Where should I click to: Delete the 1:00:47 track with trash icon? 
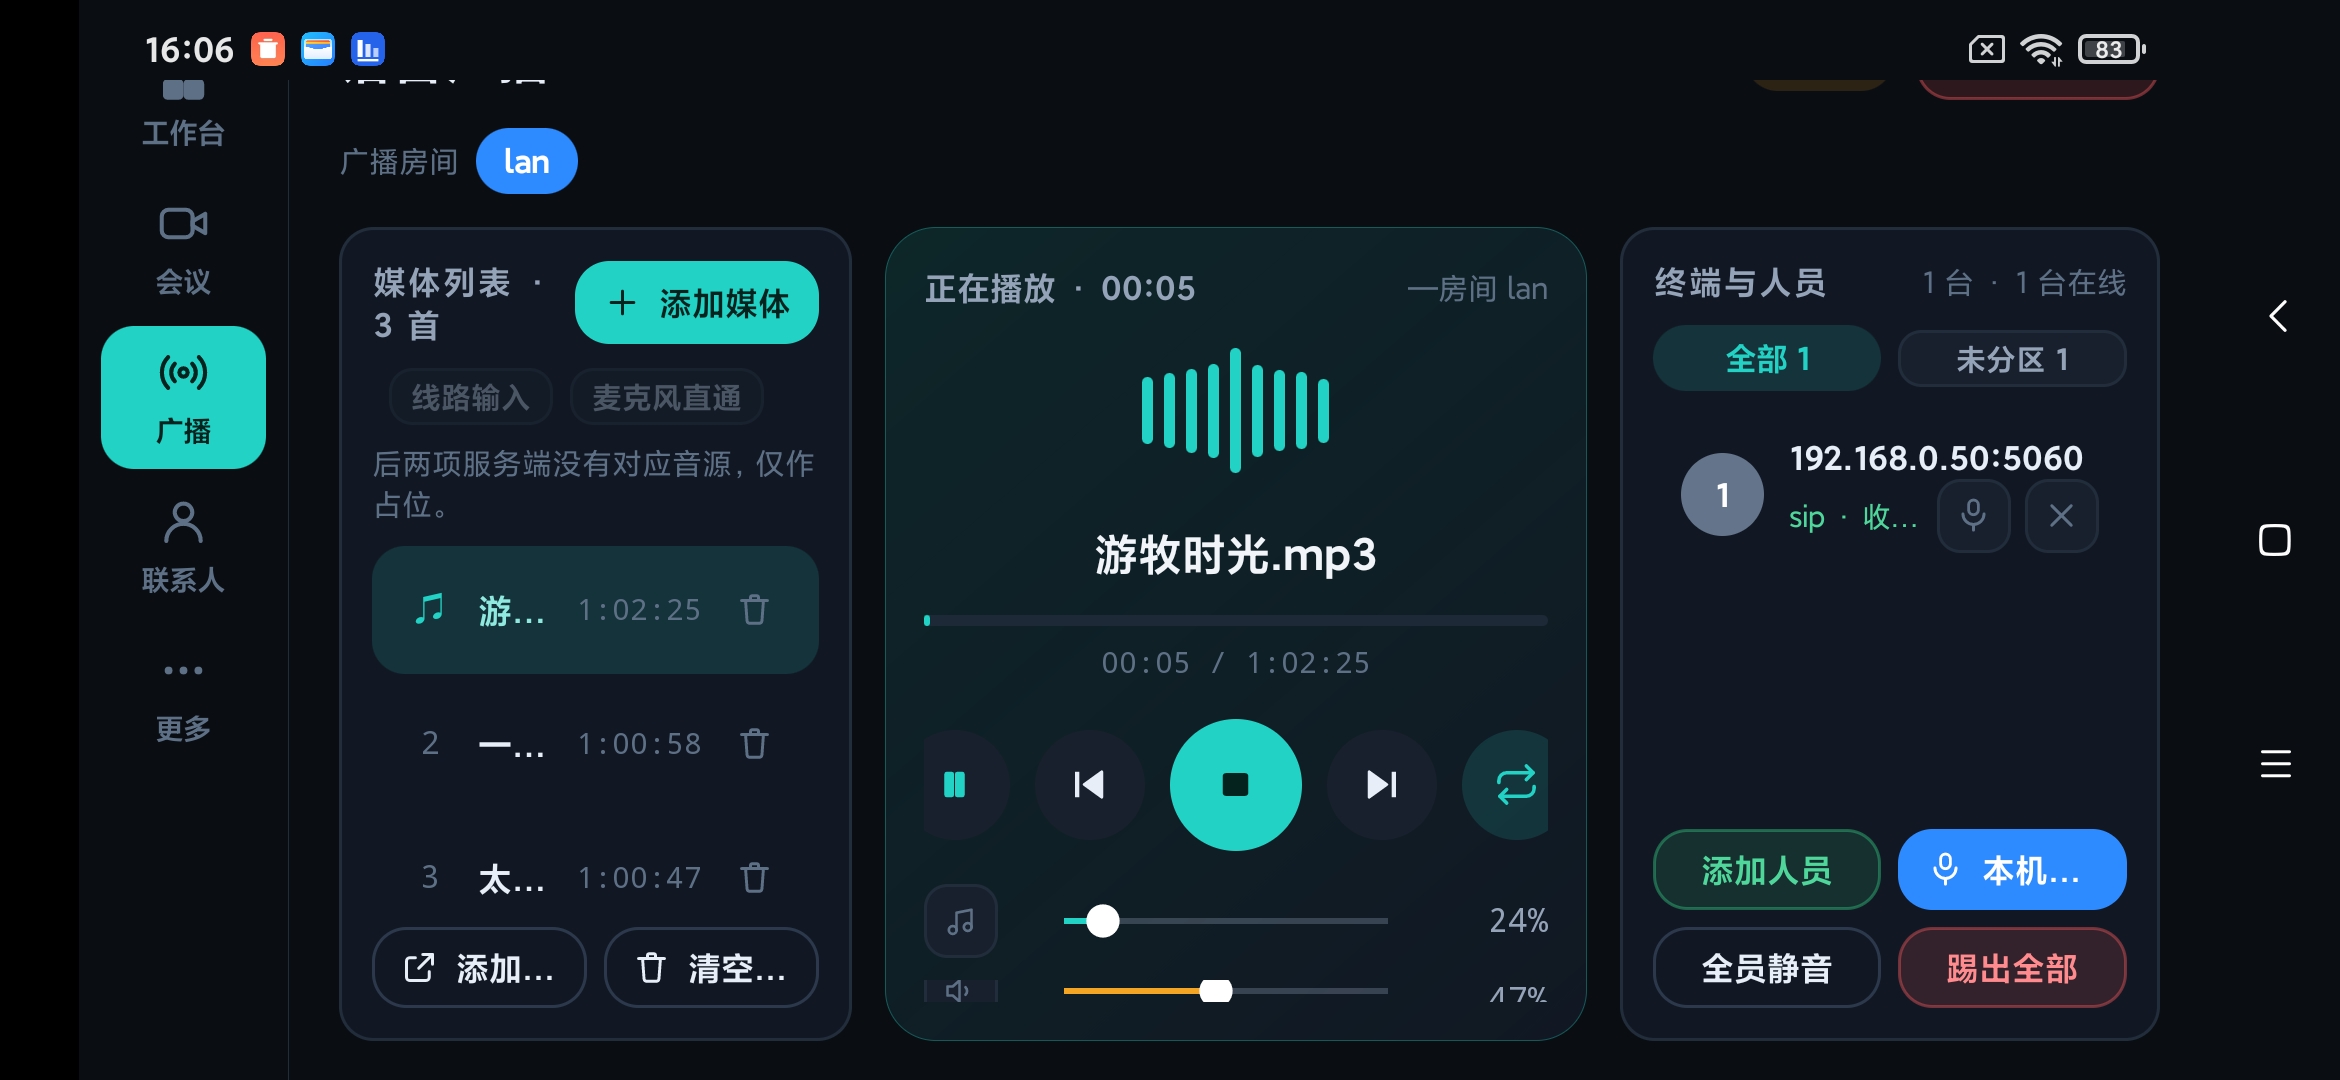point(754,877)
